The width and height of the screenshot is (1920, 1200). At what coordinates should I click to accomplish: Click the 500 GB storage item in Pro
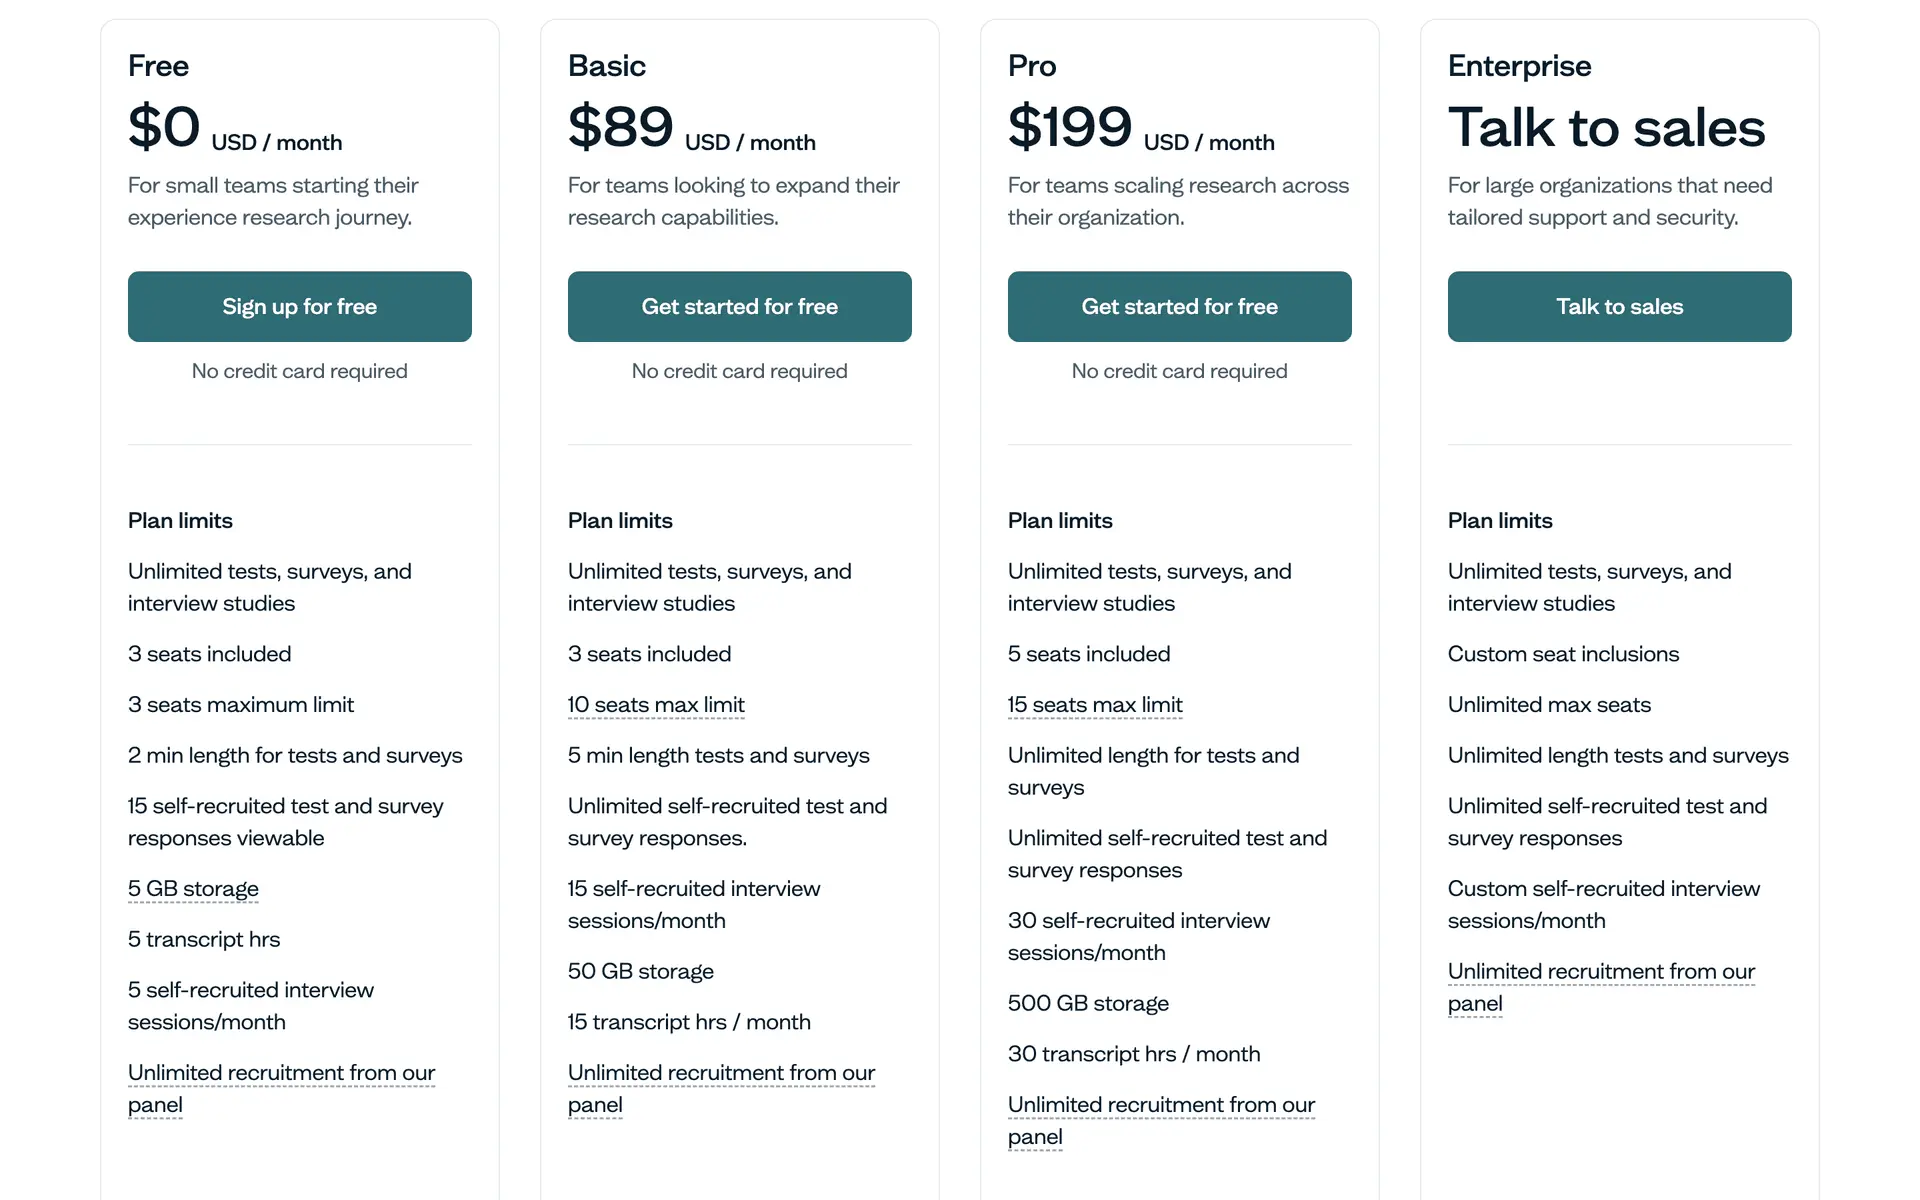1088,1004
